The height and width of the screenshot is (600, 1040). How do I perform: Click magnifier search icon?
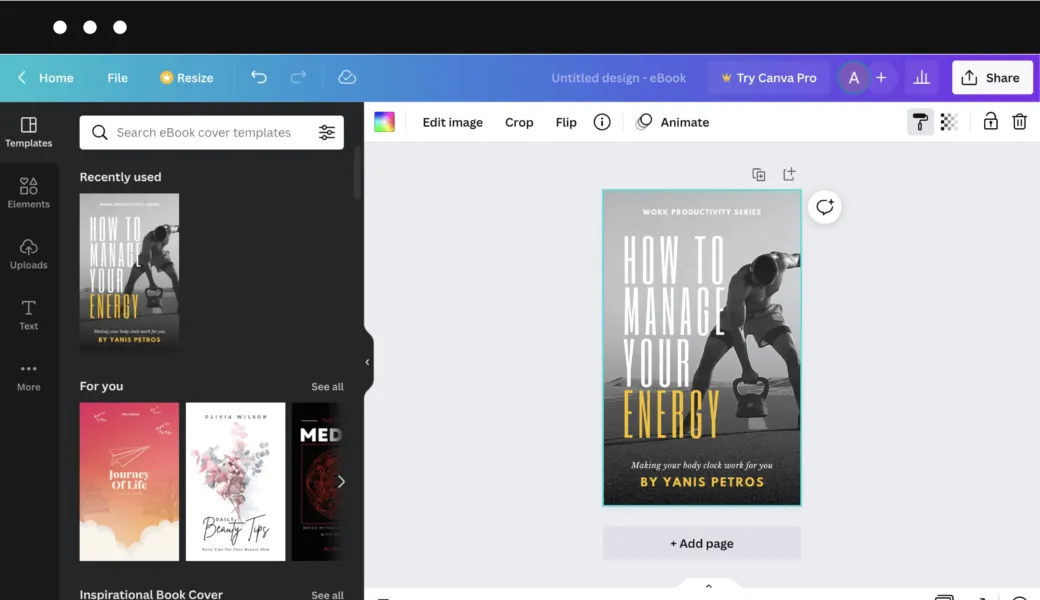coord(99,133)
